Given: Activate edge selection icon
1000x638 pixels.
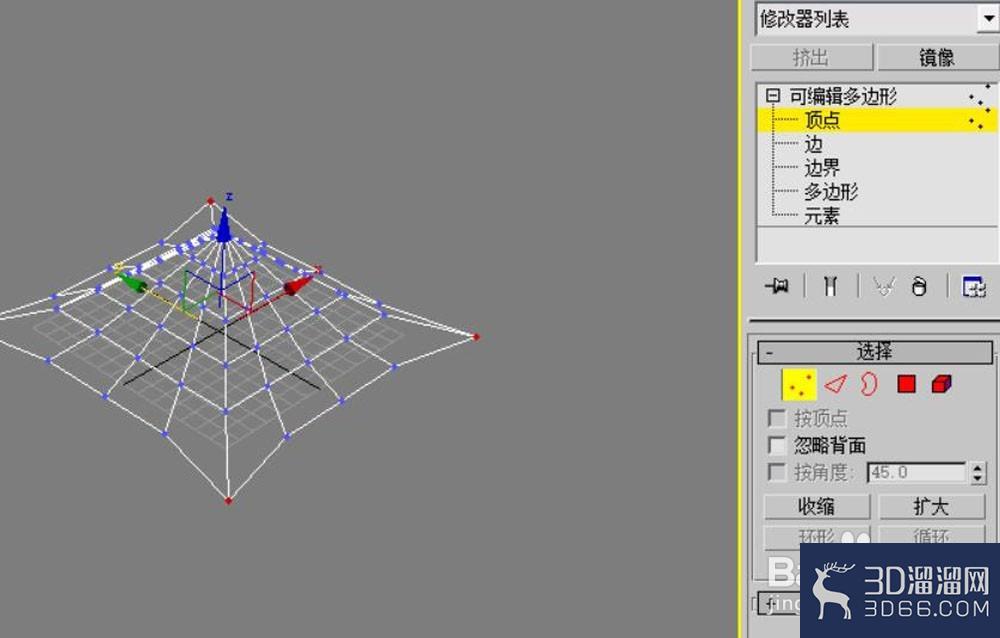Looking at the screenshot, I should click(x=835, y=384).
